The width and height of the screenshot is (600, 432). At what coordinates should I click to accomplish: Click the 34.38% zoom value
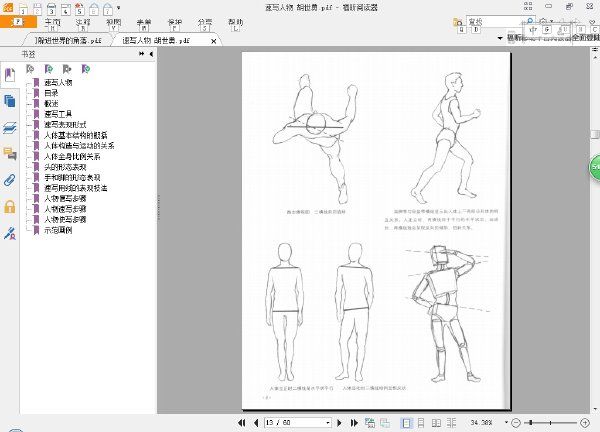point(481,423)
